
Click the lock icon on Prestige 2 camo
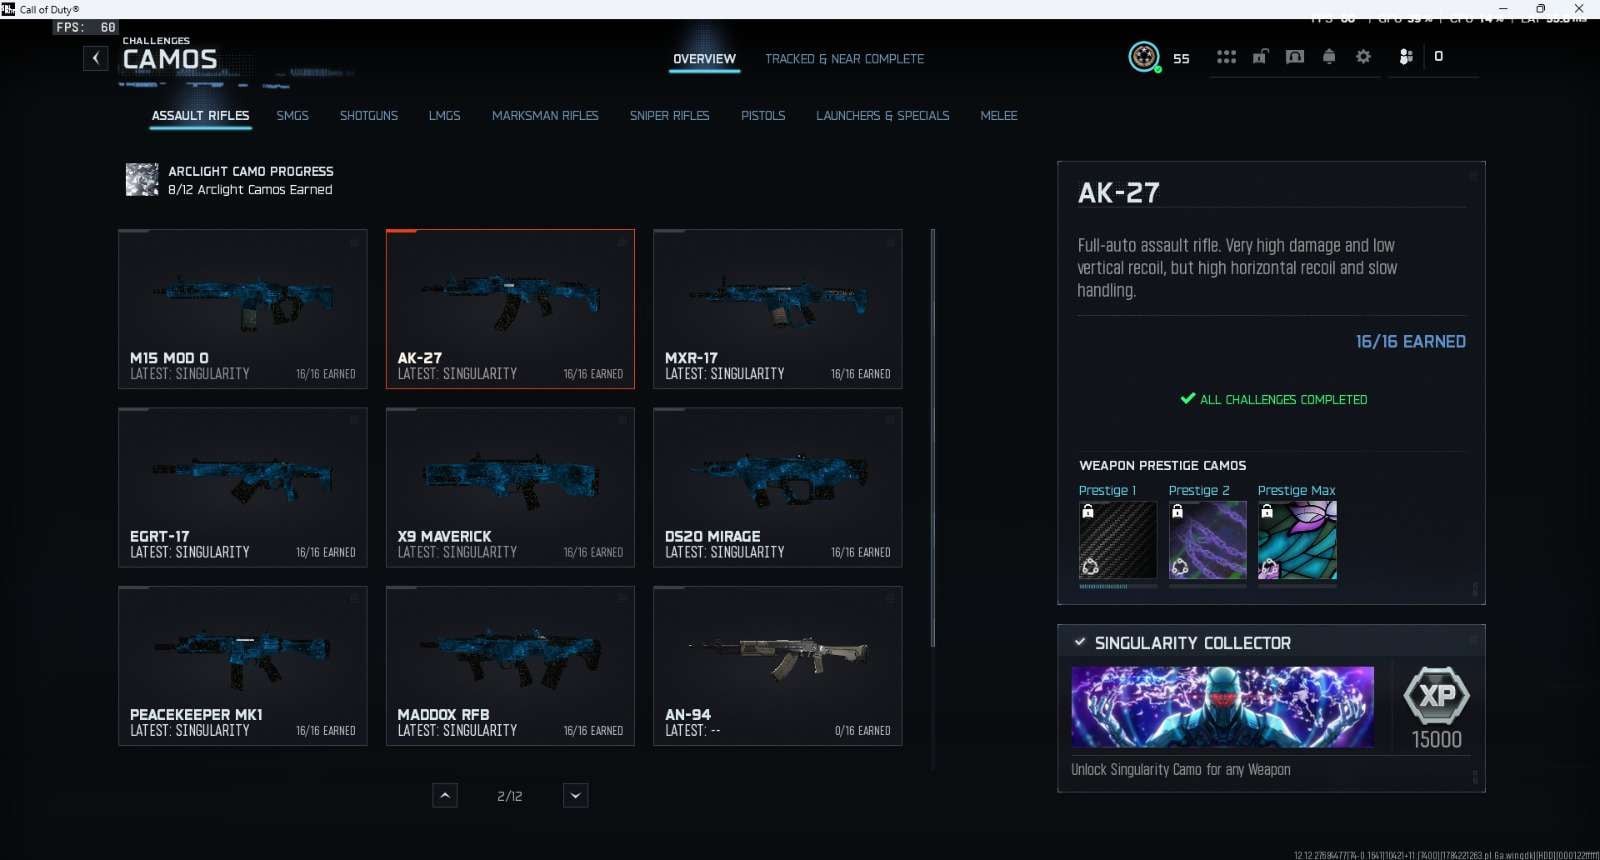click(1178, 511)
